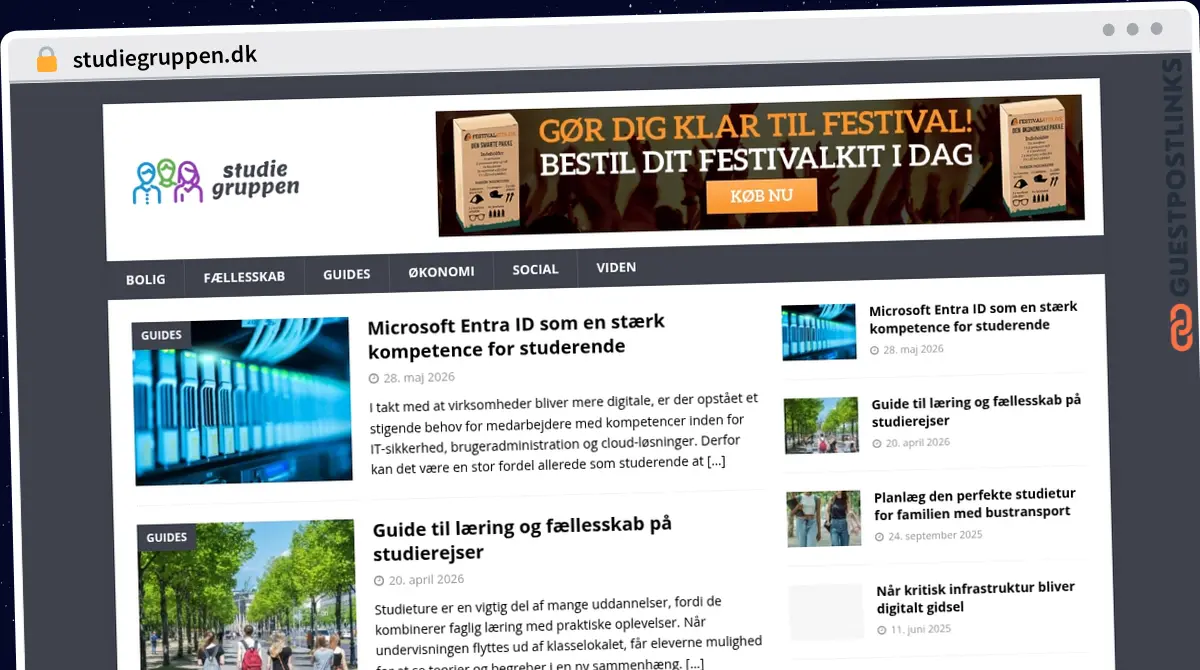Image resolution: width=1200 pixels, height=670 pixels.
Task: Open the BOLIG menu item
Action: click(146, 279)
